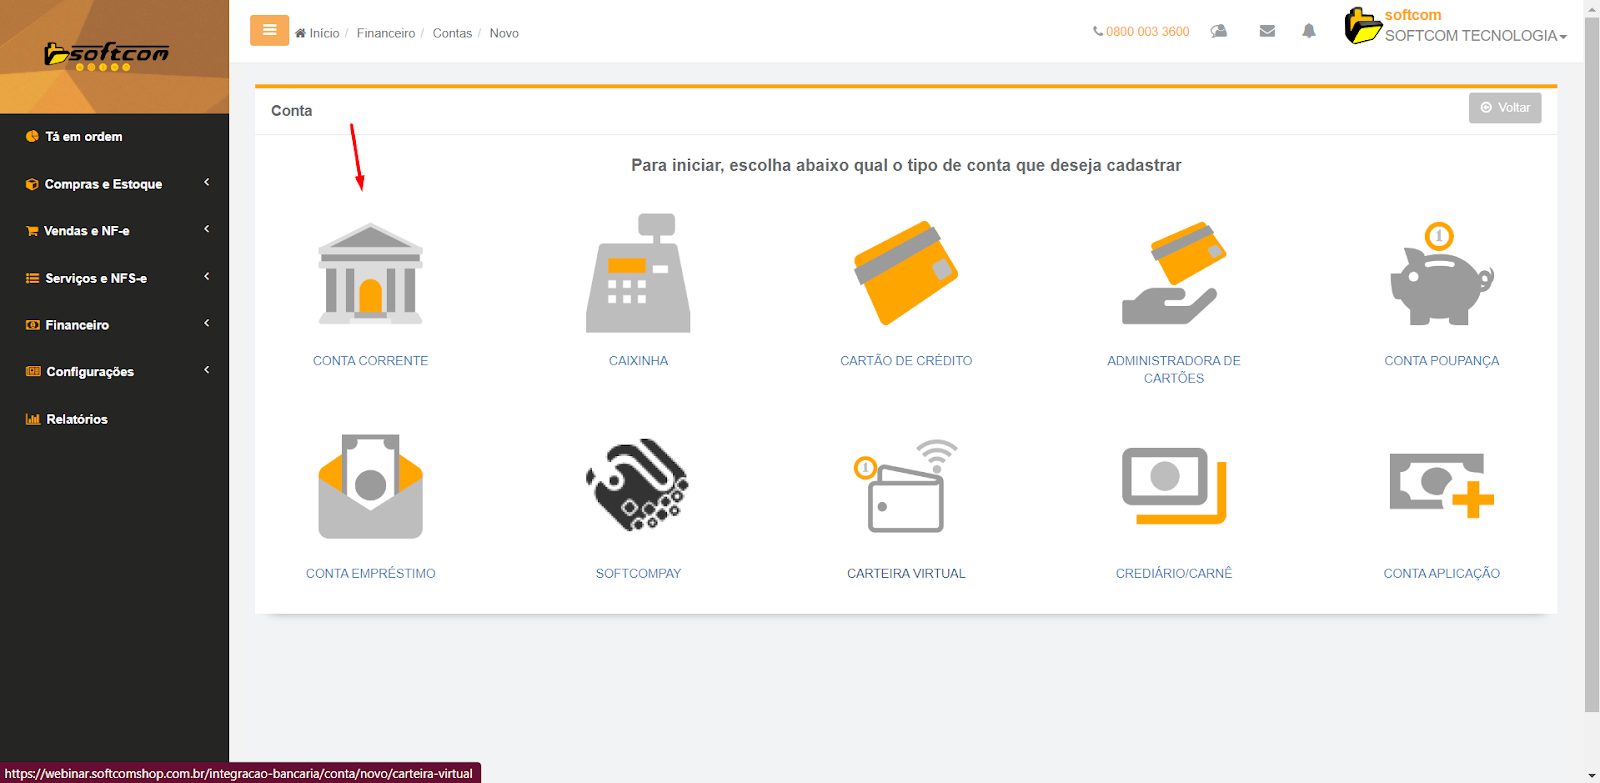The image size is (1600, 783).
Task: Open the Softcompay account type icon
Action: tap(638, 486)
